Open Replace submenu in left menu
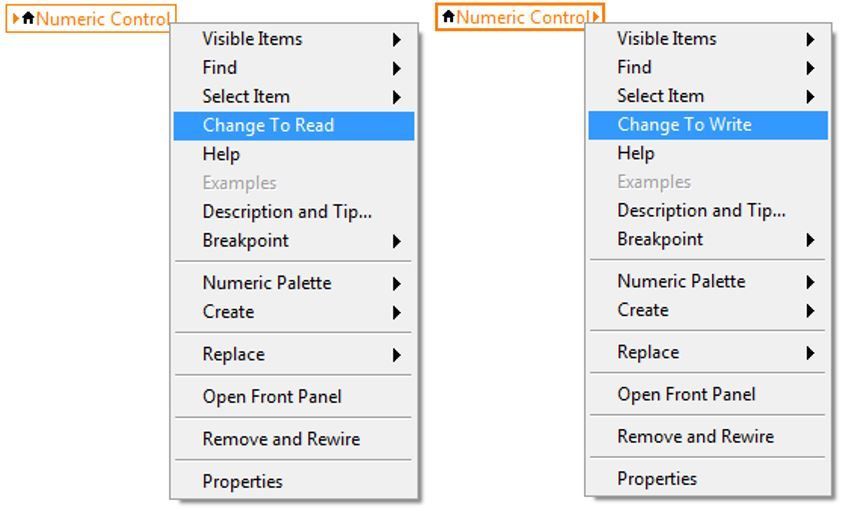 coord(294,354)
